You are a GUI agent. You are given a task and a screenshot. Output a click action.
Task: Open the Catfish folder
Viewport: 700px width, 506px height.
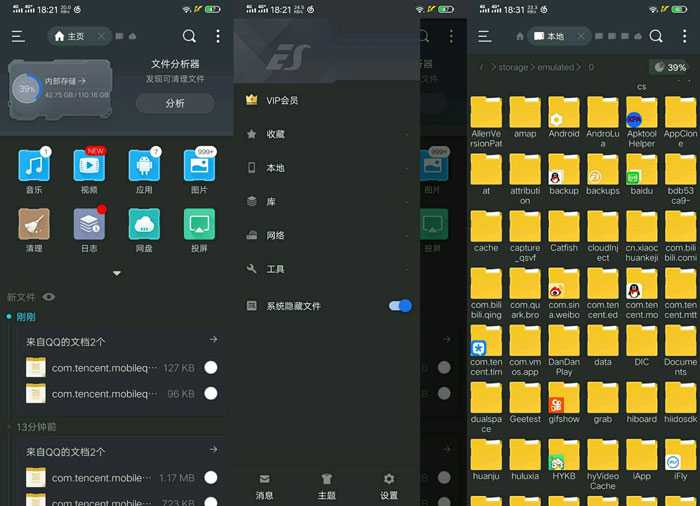(x=564, y=232)
